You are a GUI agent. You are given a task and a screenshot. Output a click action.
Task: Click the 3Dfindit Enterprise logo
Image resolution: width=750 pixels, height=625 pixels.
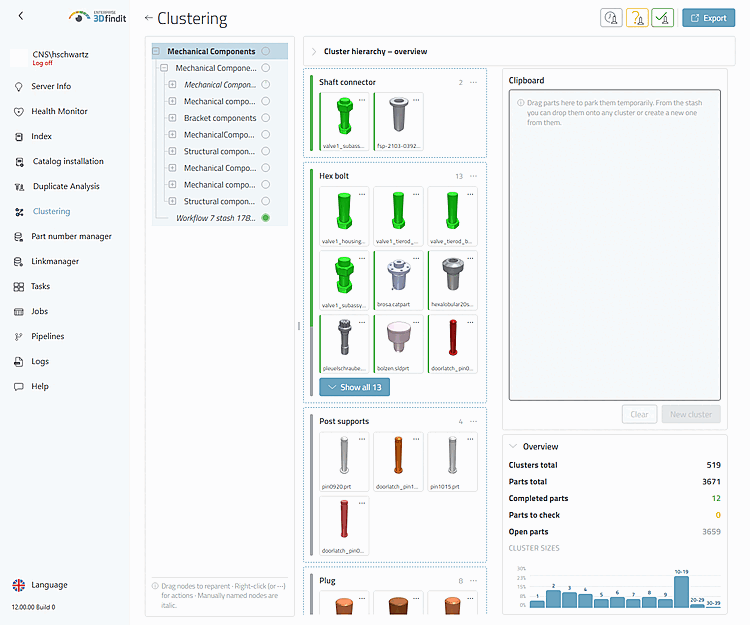tap(98, 17)
